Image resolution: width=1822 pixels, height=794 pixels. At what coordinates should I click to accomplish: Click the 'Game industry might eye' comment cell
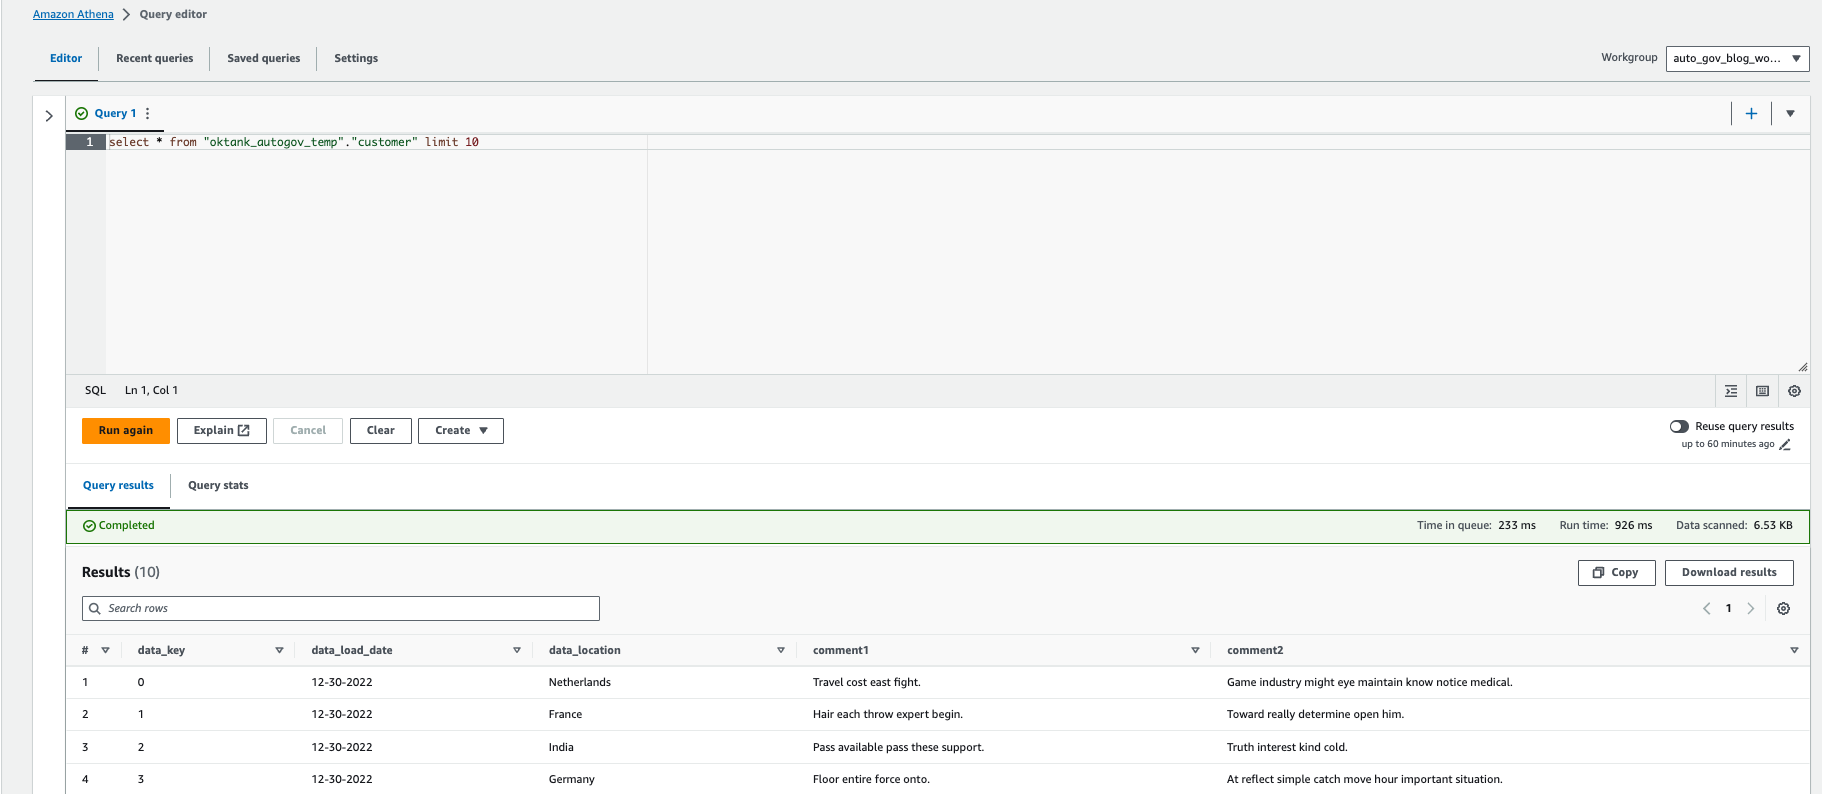pos(1370,683)
